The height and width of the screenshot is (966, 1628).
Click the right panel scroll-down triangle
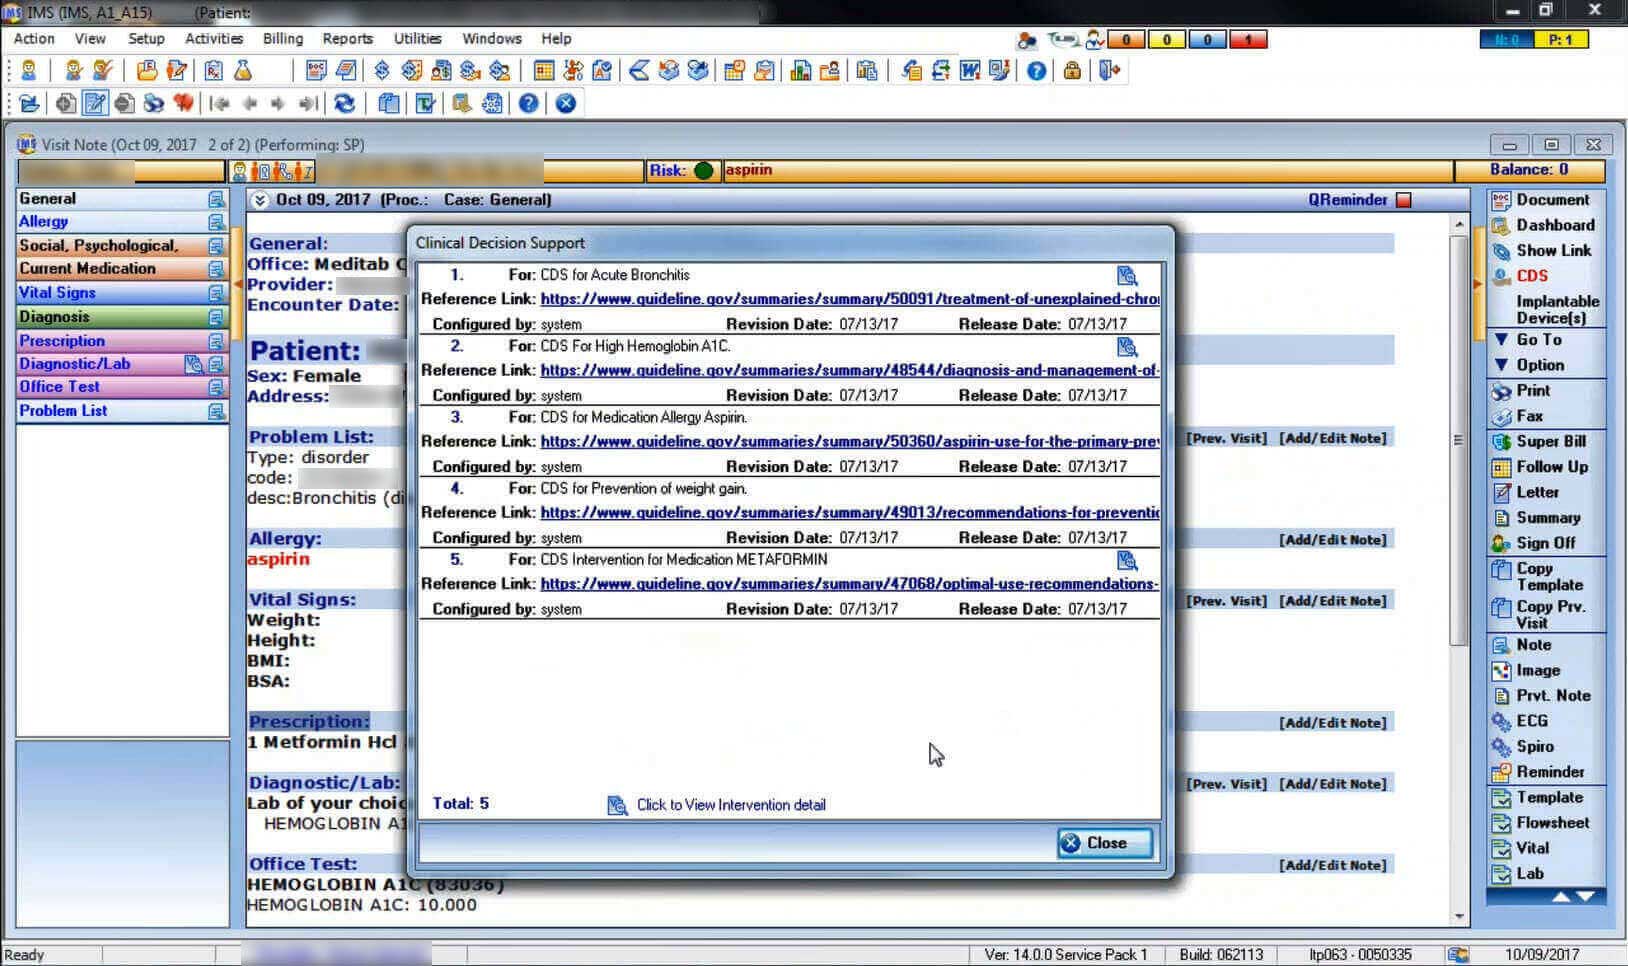1585,897
